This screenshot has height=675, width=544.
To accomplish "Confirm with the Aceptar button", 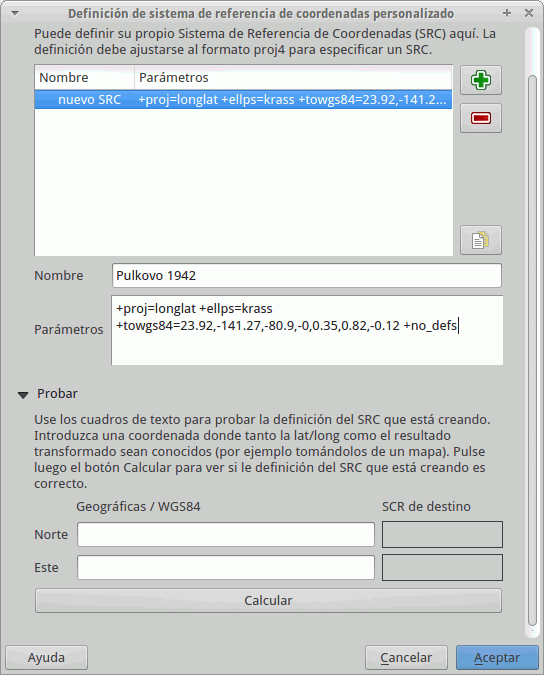I will click(x=497, y=658).
